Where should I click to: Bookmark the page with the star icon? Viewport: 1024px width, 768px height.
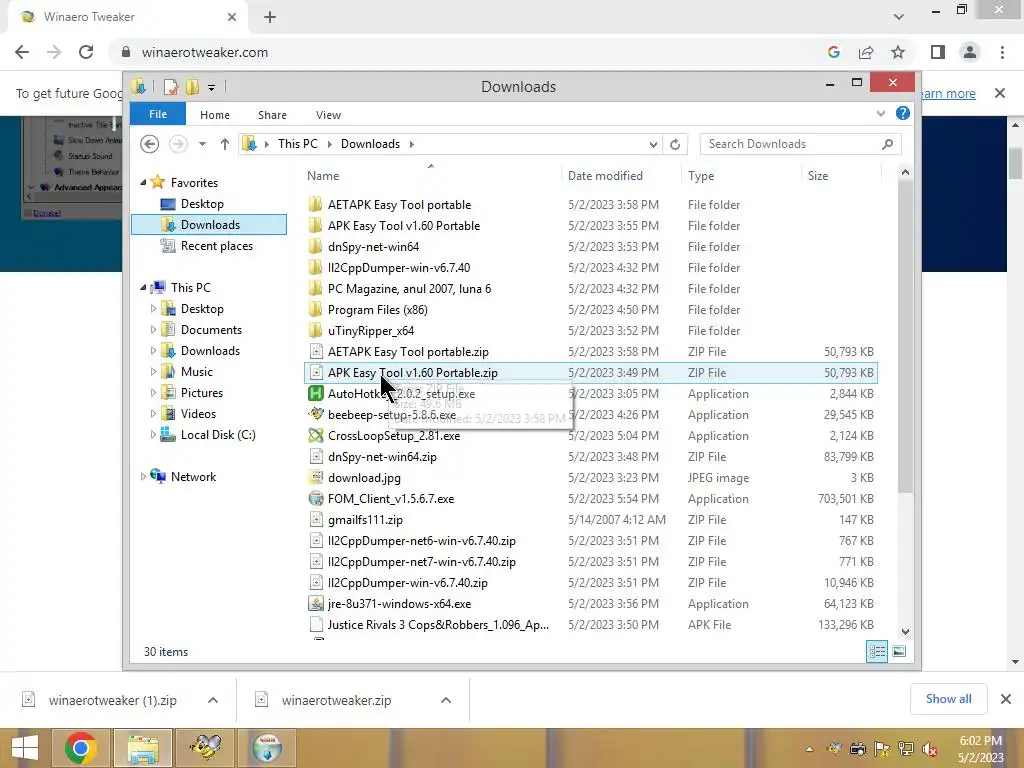click(898, 52)
